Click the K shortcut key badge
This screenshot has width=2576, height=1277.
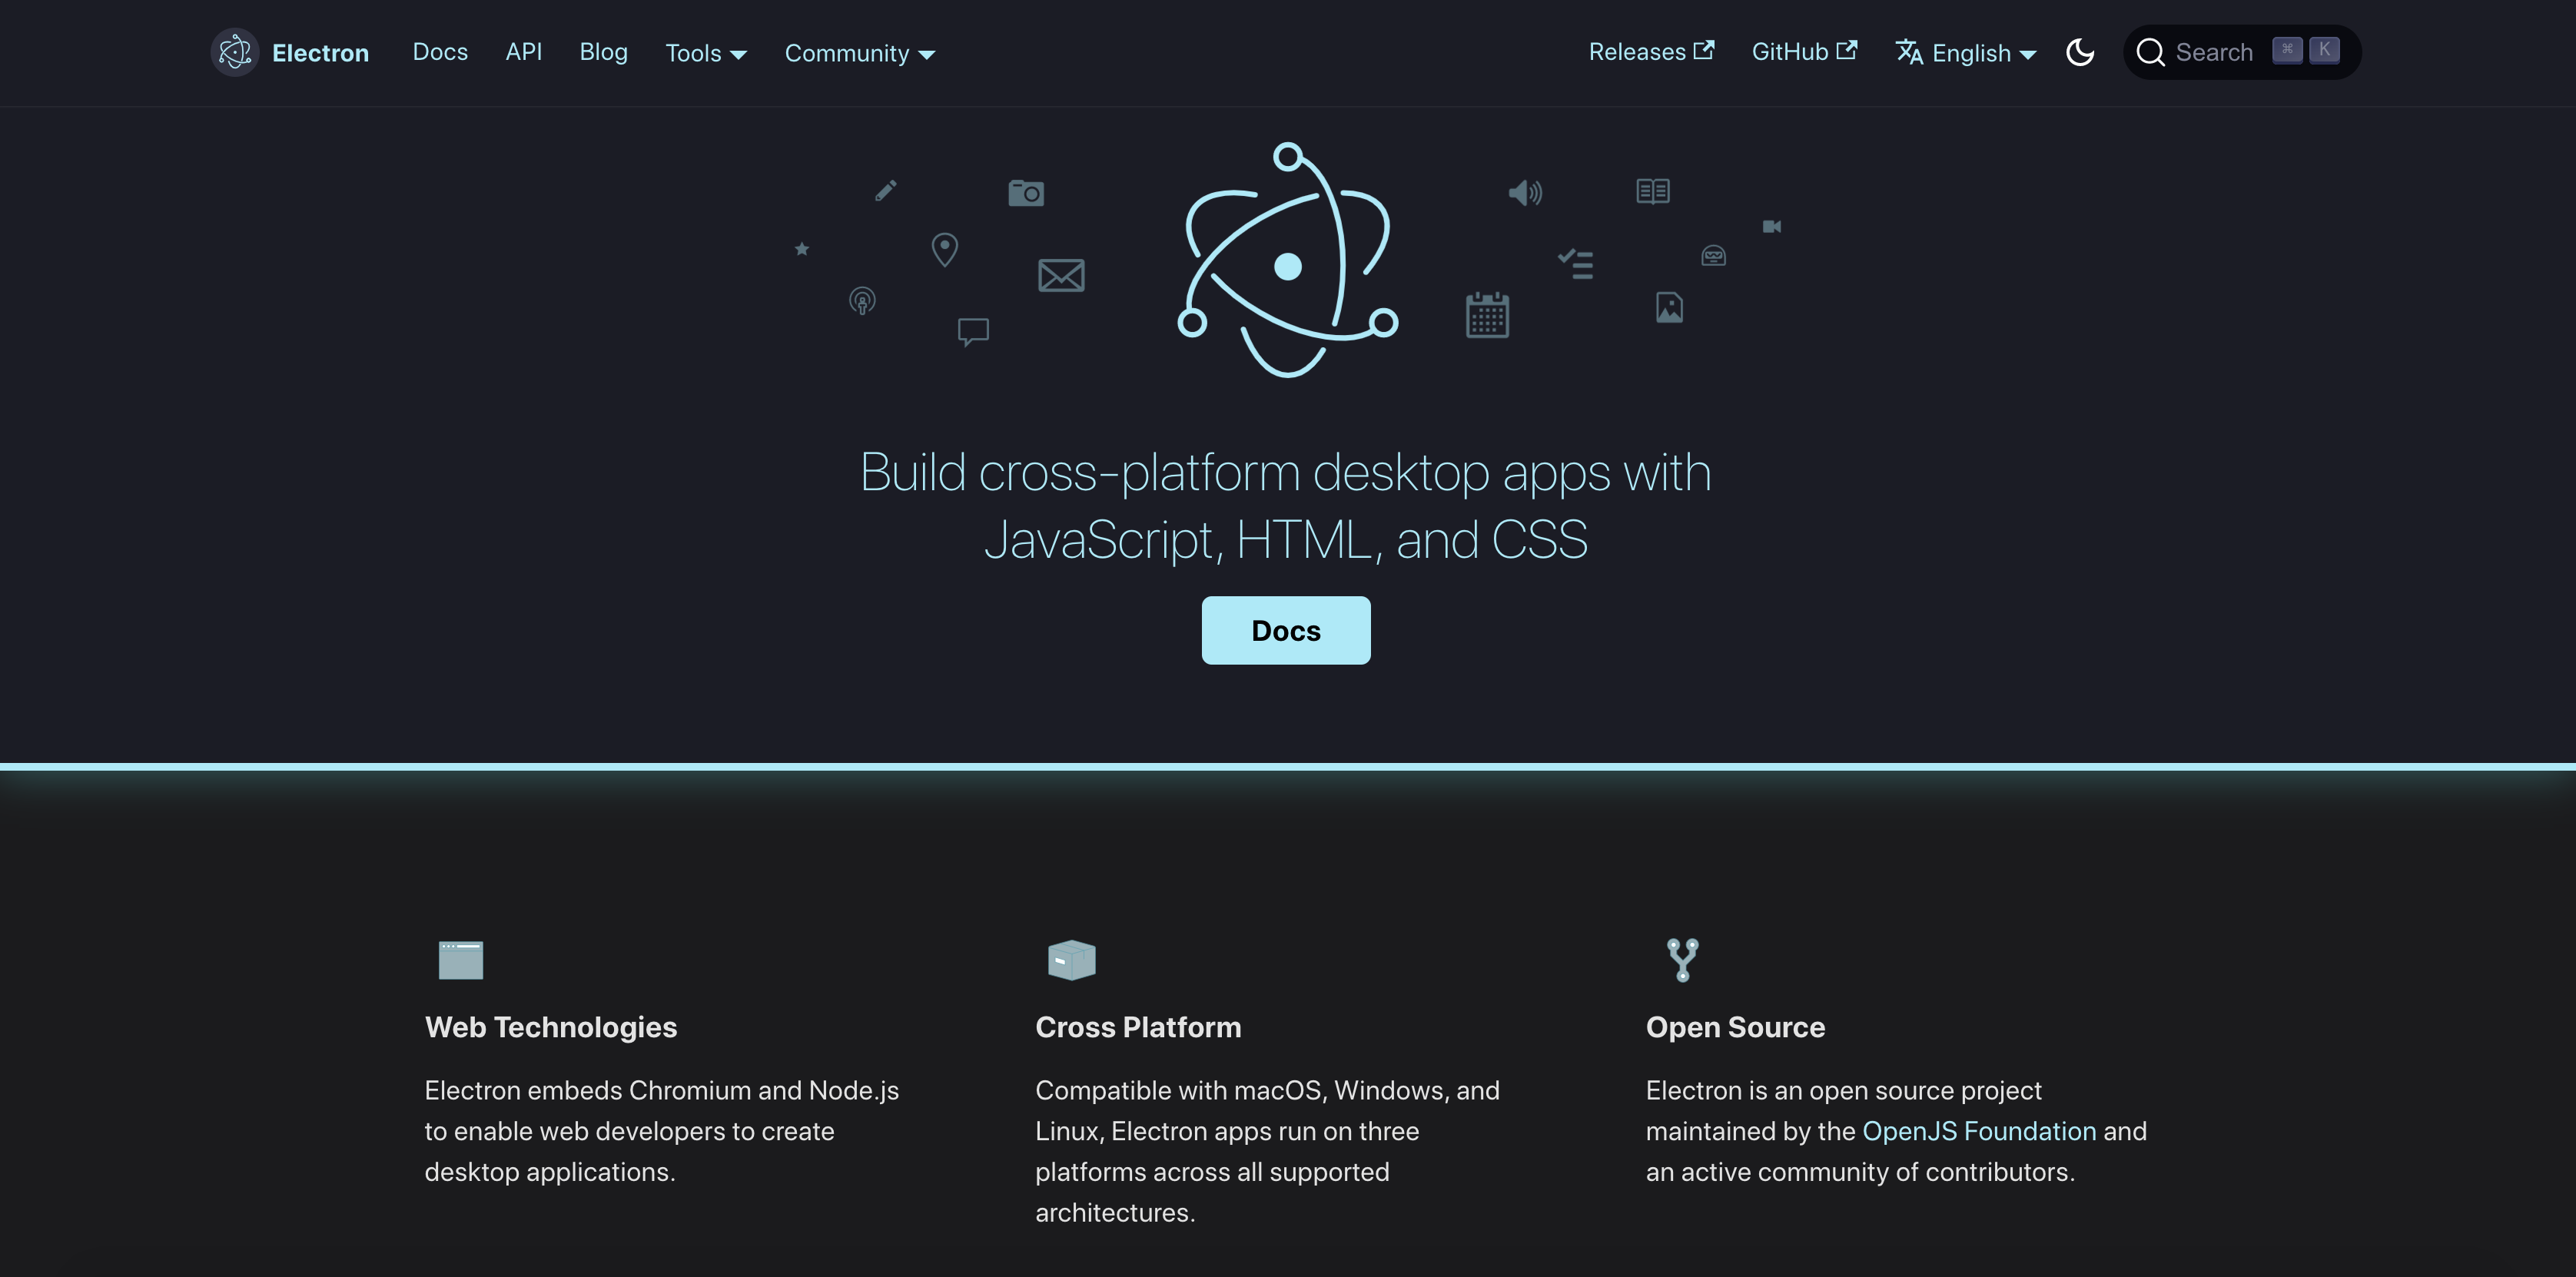click(2324, 50)
